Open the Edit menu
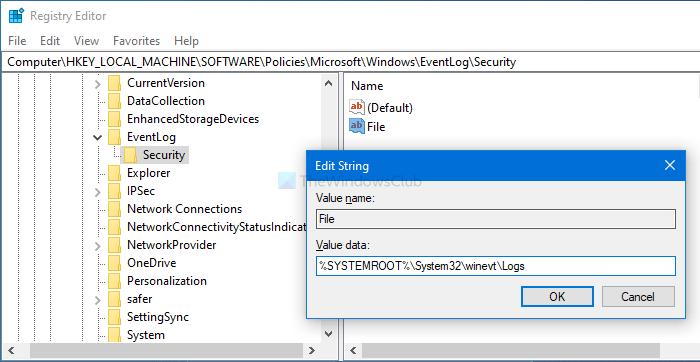This screenshot has height=362, width=700. (50, 41)
